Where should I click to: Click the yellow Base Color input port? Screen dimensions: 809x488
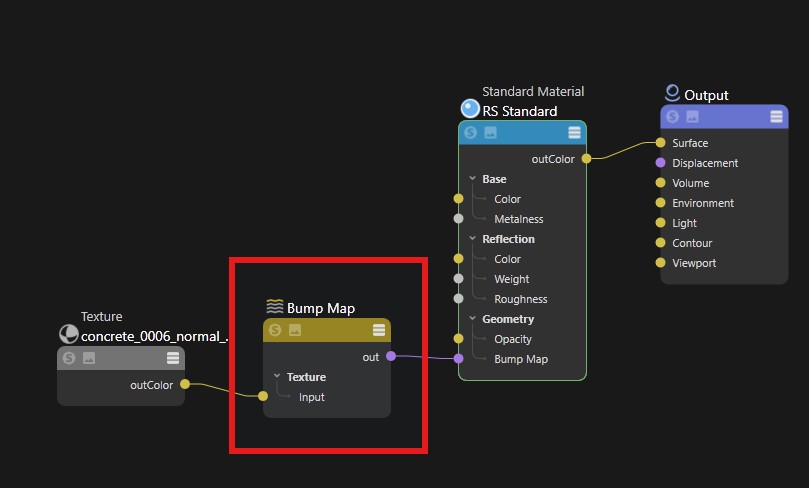[459, 199]
